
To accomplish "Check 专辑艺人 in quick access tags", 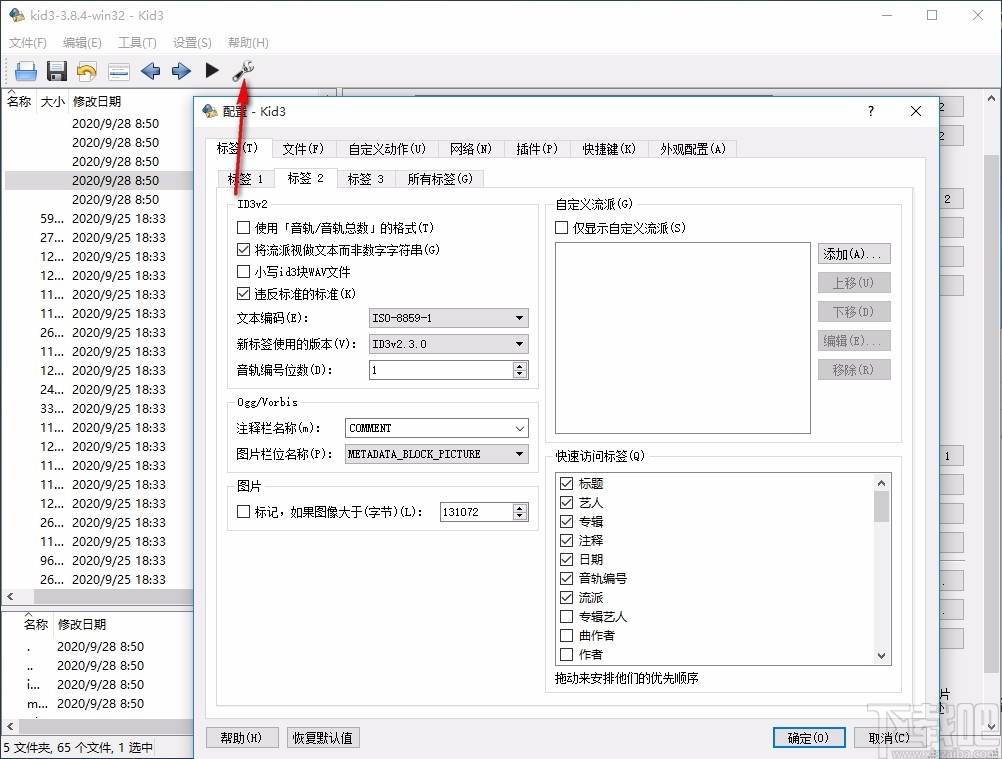I will point(566,617).
